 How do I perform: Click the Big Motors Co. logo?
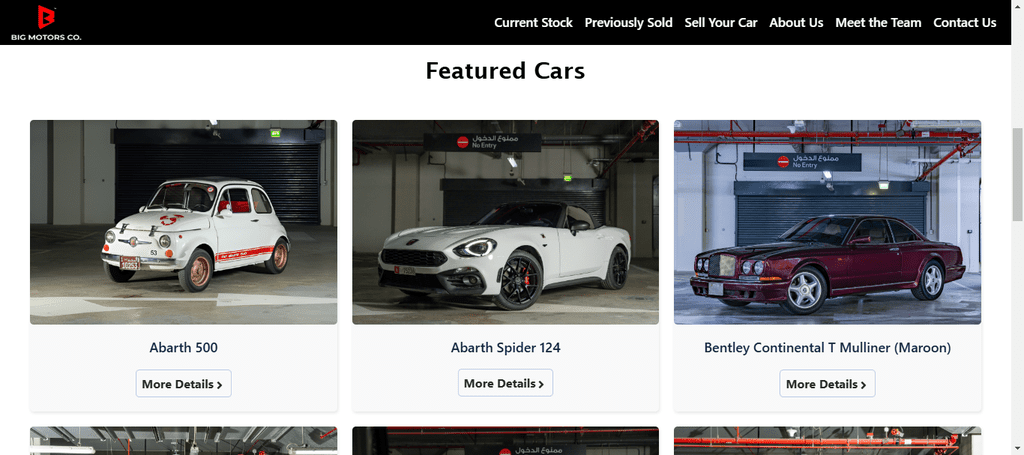46,23
